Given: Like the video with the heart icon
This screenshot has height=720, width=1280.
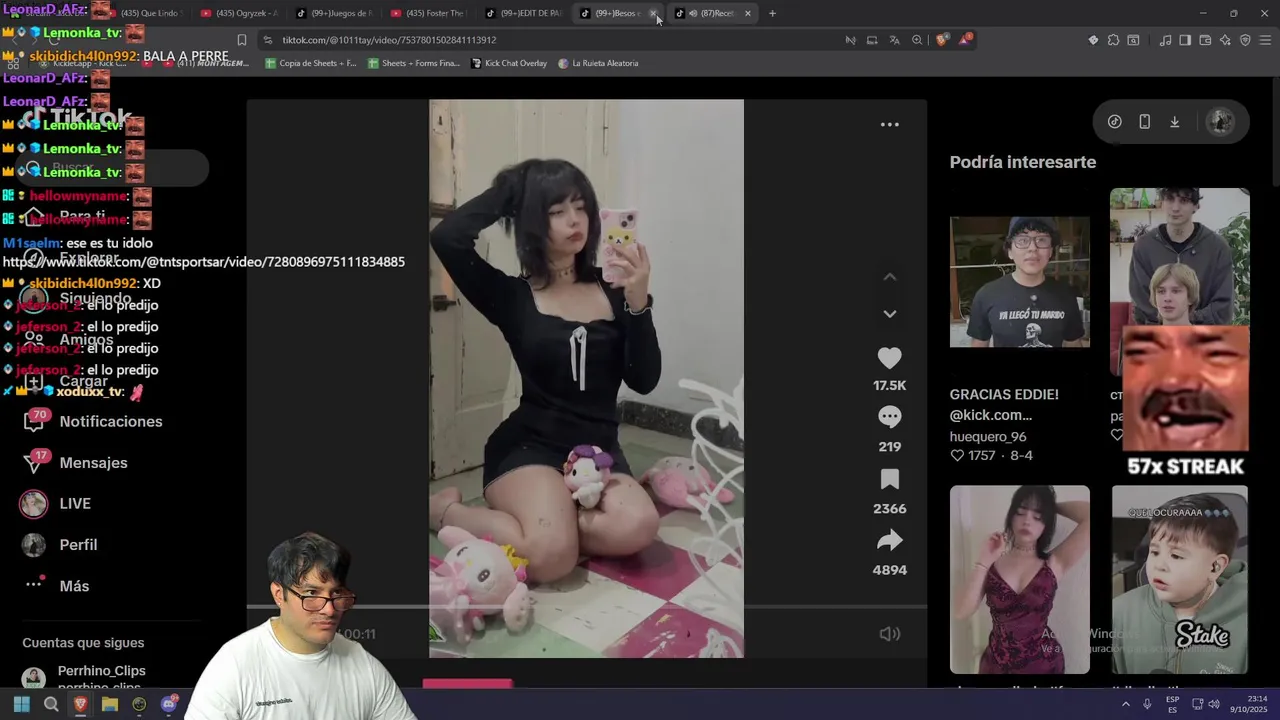Looking at the screenshot, I should coord(889,358).
